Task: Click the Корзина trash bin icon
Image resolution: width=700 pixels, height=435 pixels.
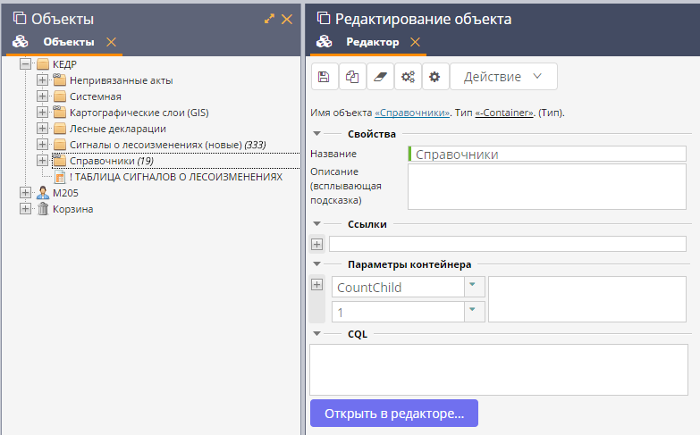Action: pyautogui.click(x=43, y=209)
